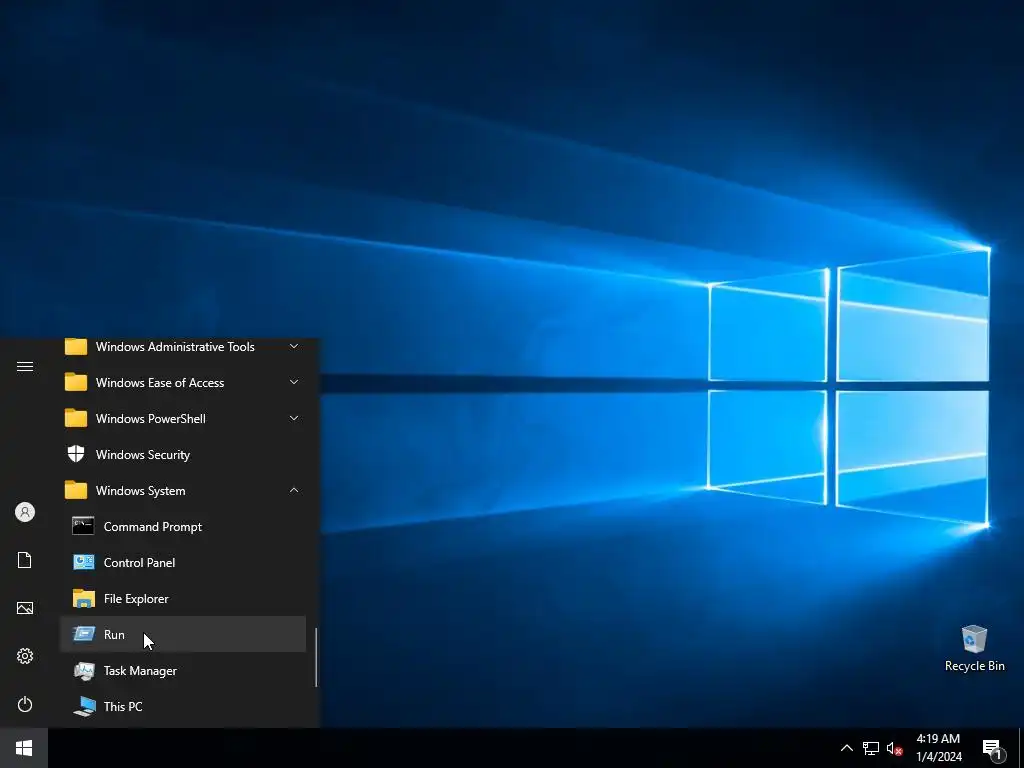Launch the "Task Manager" label

click(x=140, y=671)
